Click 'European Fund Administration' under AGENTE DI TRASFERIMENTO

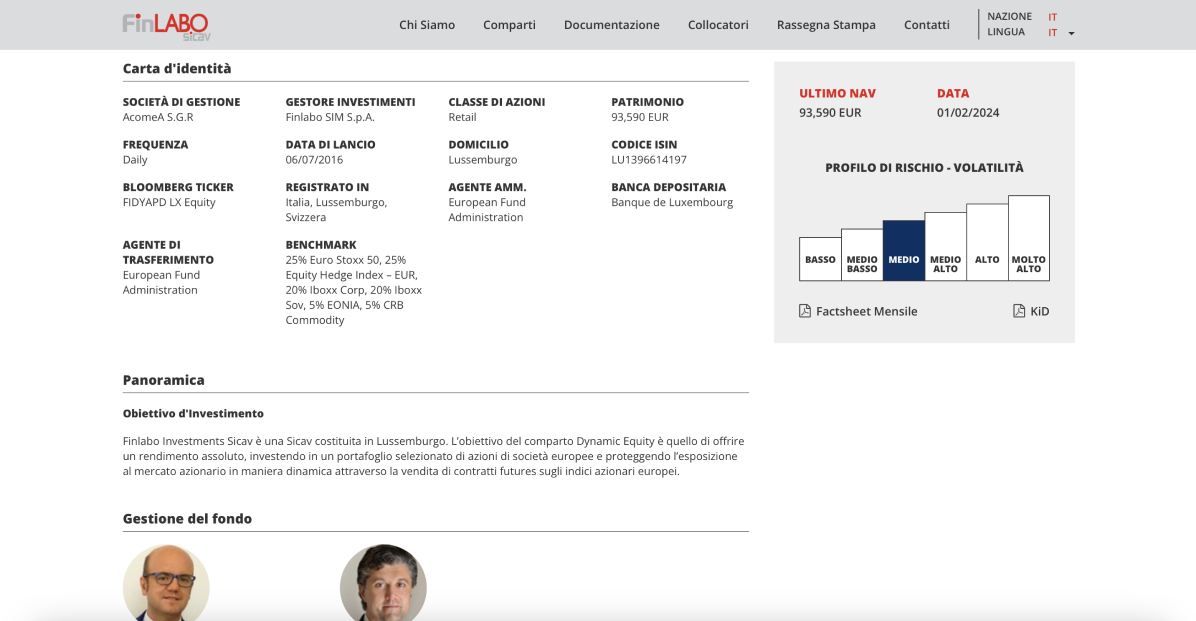pyautogui.click(x=161, y=283)
